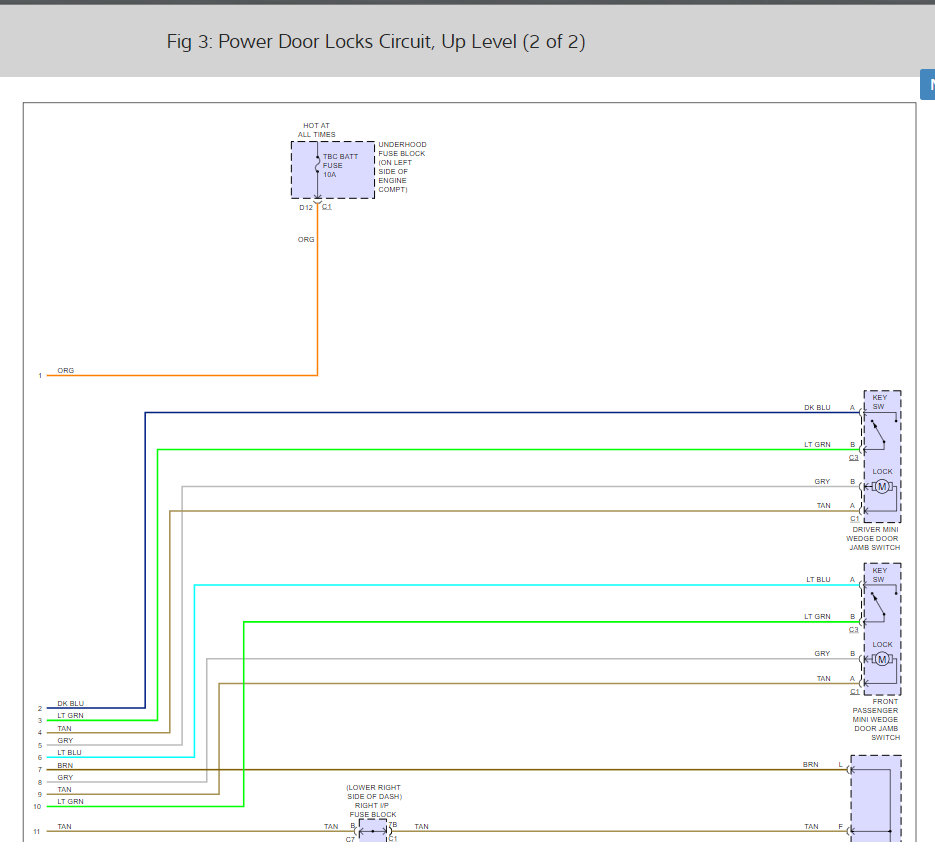Click the front passenger lock motor symbol
The height and width of the screenshot is (857, 935).
pos(882,659)
